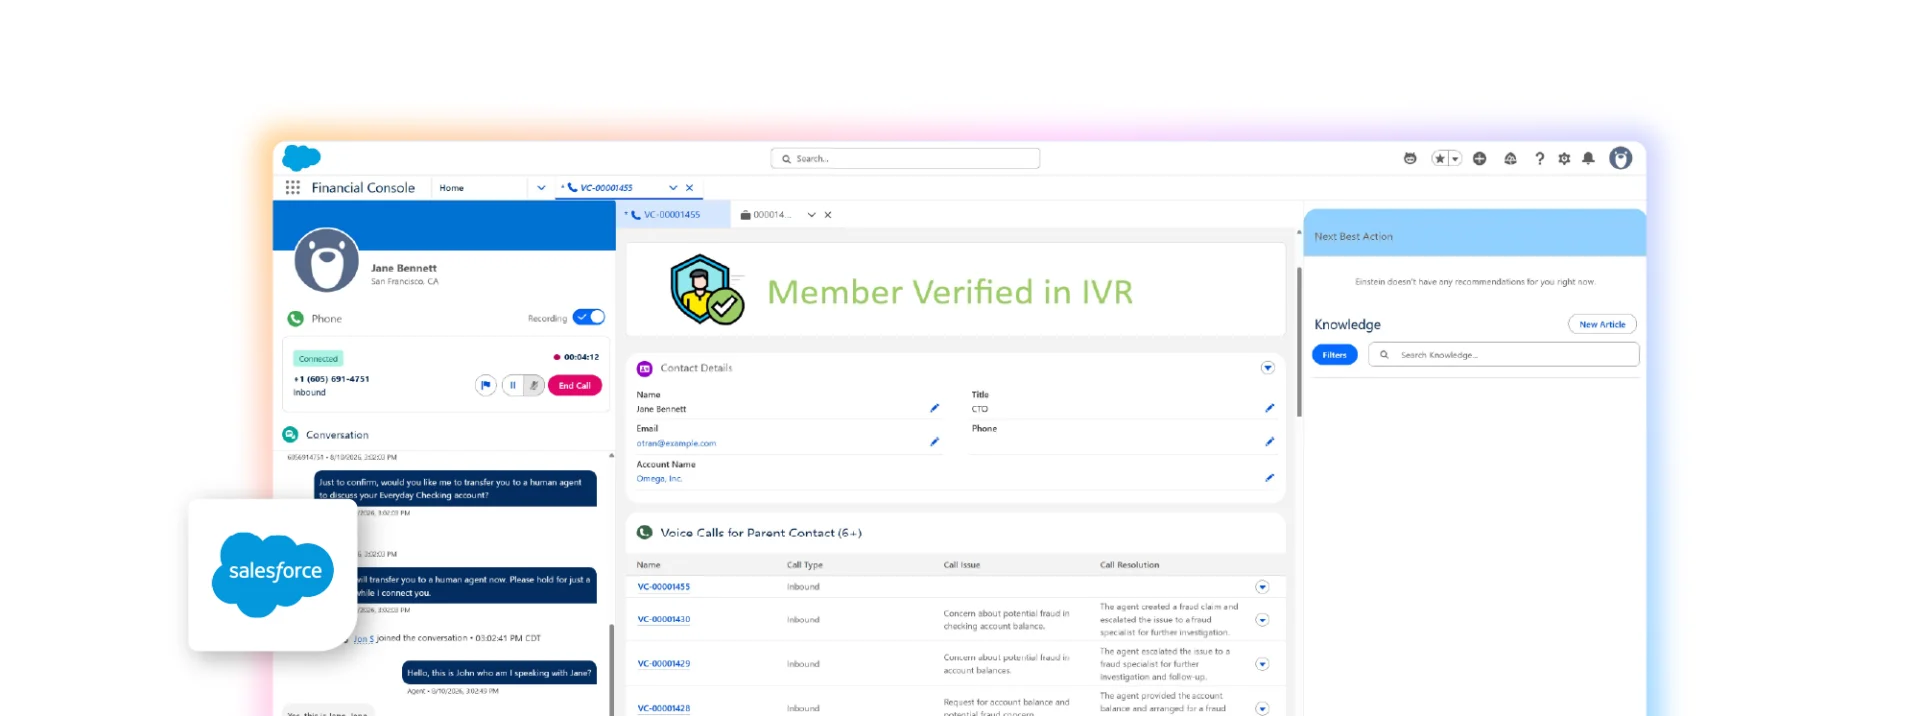Click the flag call icon button
The height and width of the screenshot is (716, 1920).
(x=486, y=385)
